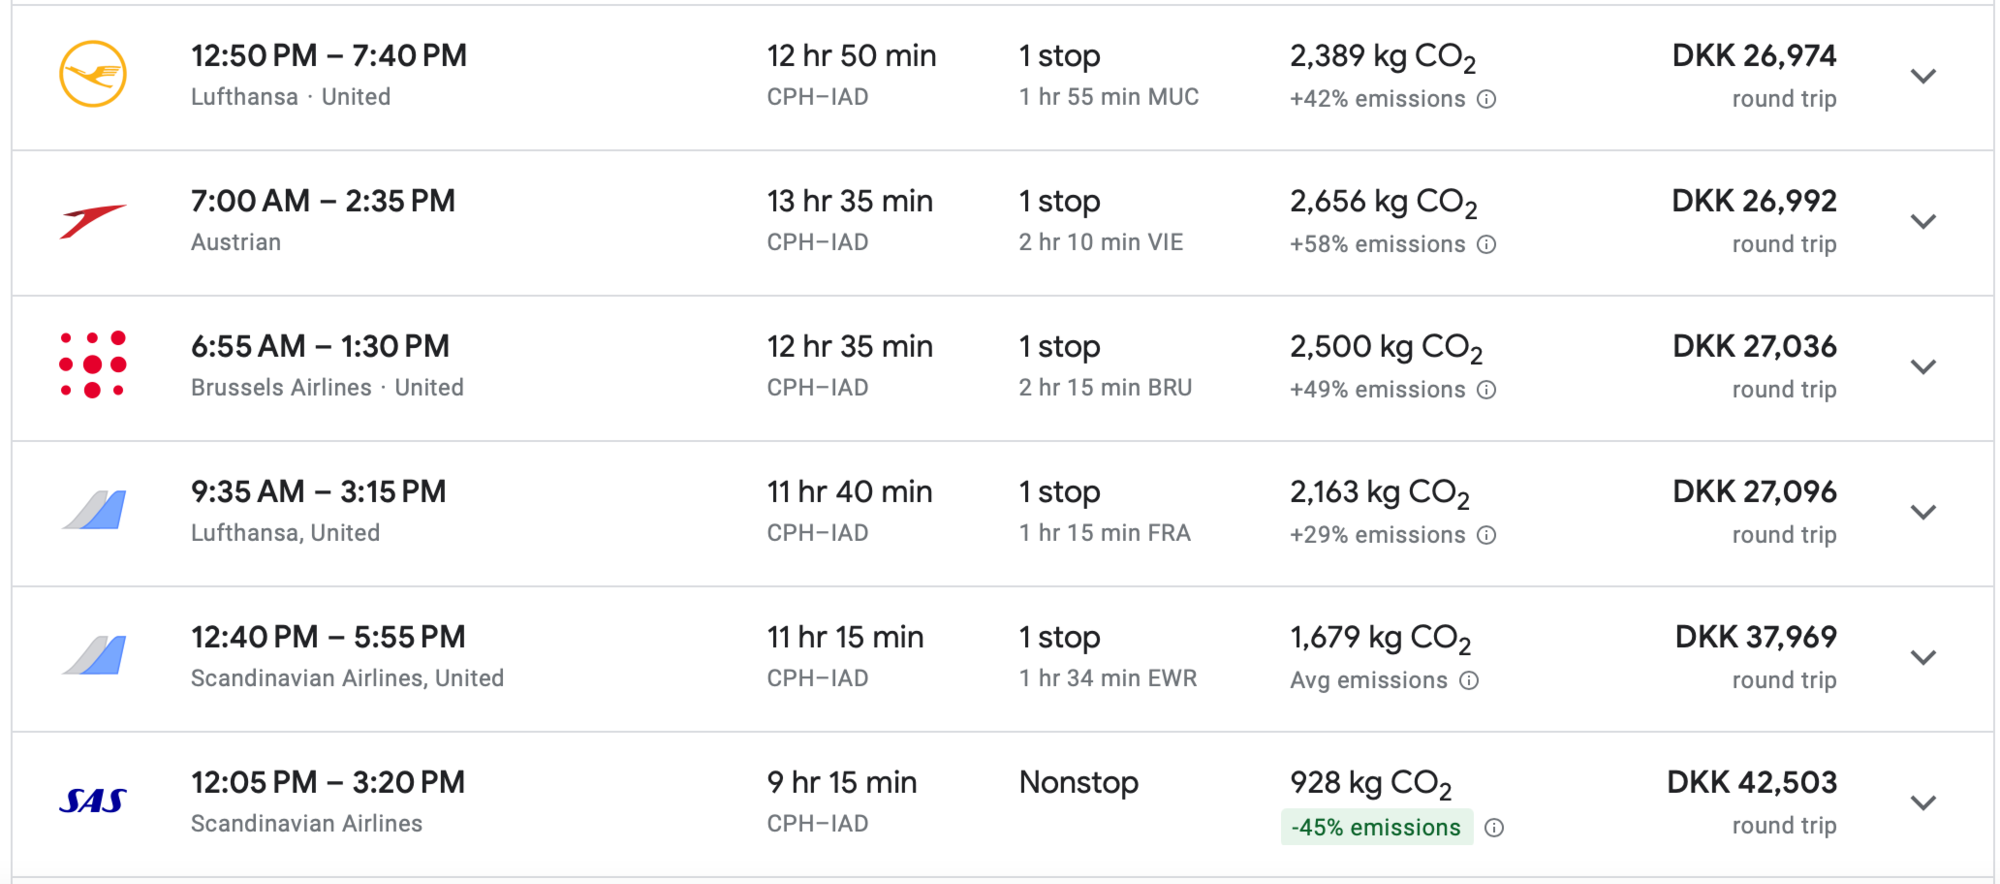Expand Brussels Airlines DKK 27,036 flight
This screenshot has height=884, width=2000.
1923,367
